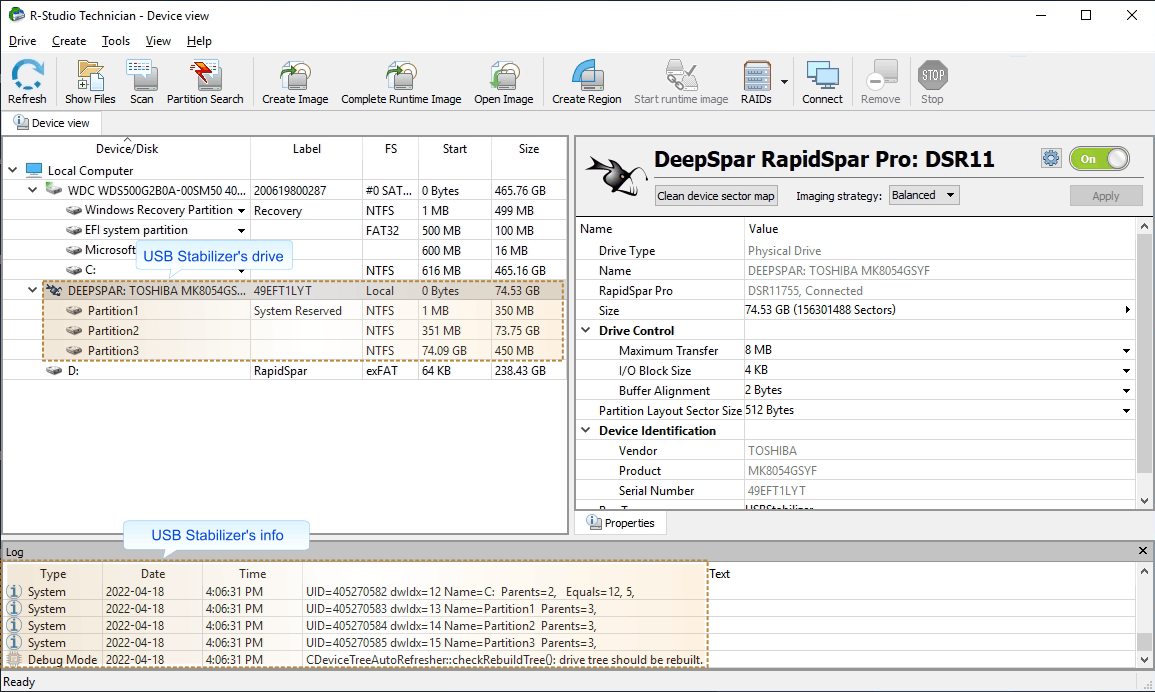Open the Tools menu
The image size is (1155, 692).
[116, 41]
